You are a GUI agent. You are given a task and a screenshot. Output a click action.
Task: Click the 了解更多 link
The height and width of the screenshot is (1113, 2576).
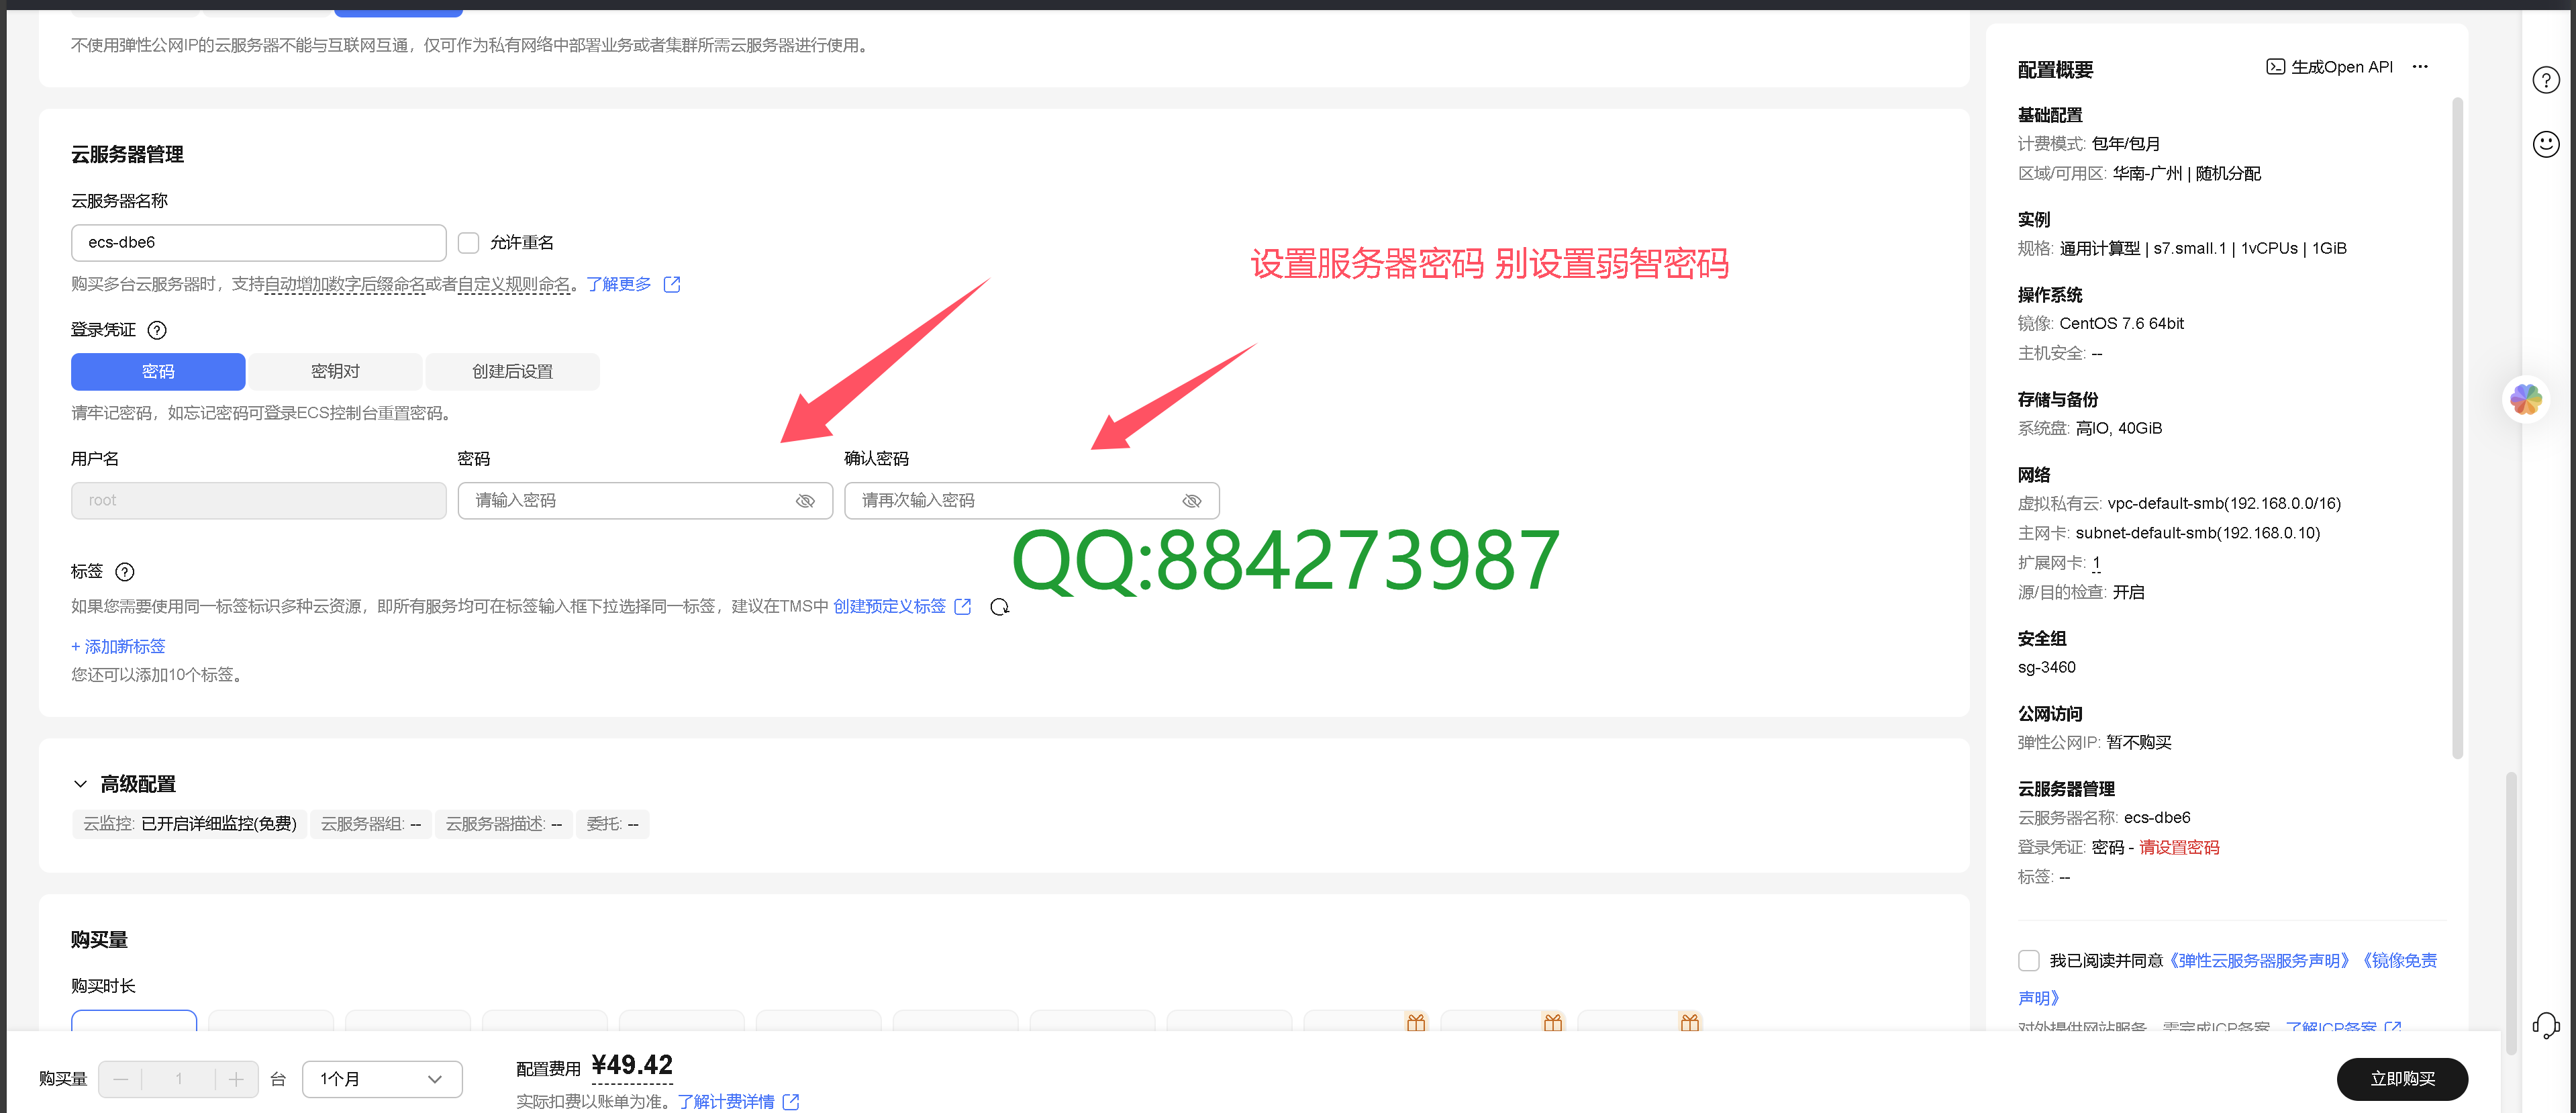618,285
